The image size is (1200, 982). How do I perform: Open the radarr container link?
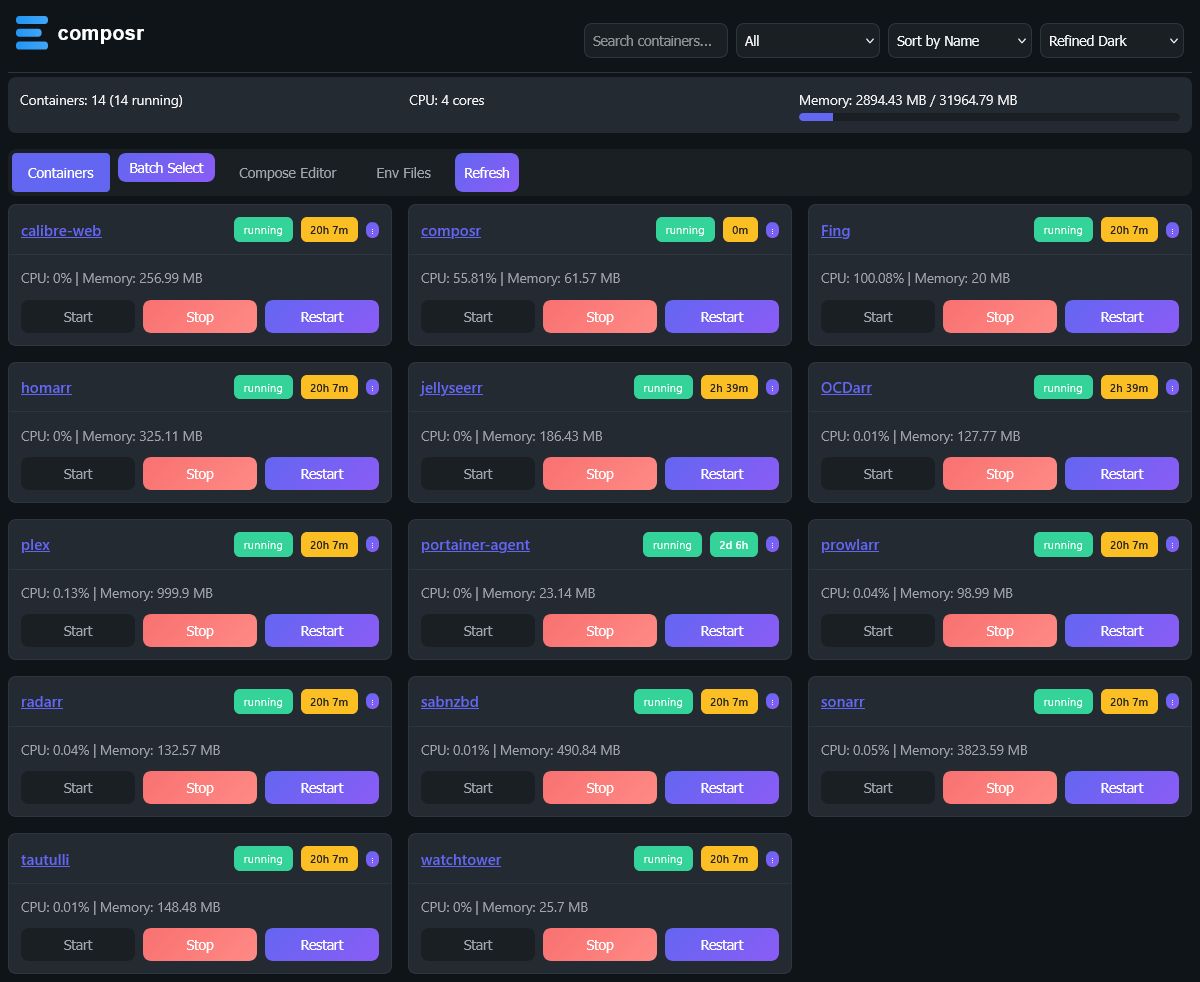[x=41, y=701]
